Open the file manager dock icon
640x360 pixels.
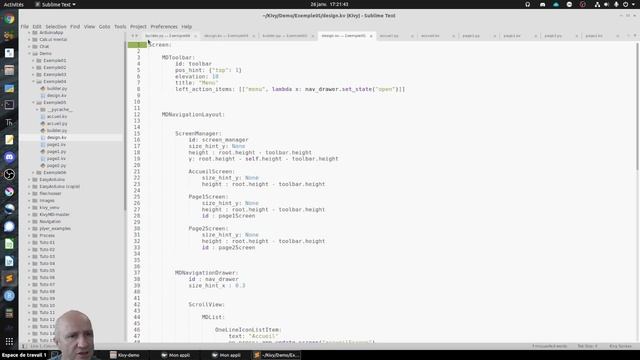9,70
